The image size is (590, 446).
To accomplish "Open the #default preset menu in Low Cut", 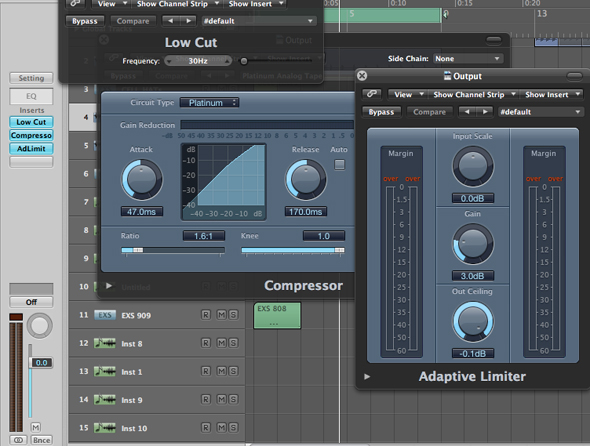I will click(x=258, y=21).
